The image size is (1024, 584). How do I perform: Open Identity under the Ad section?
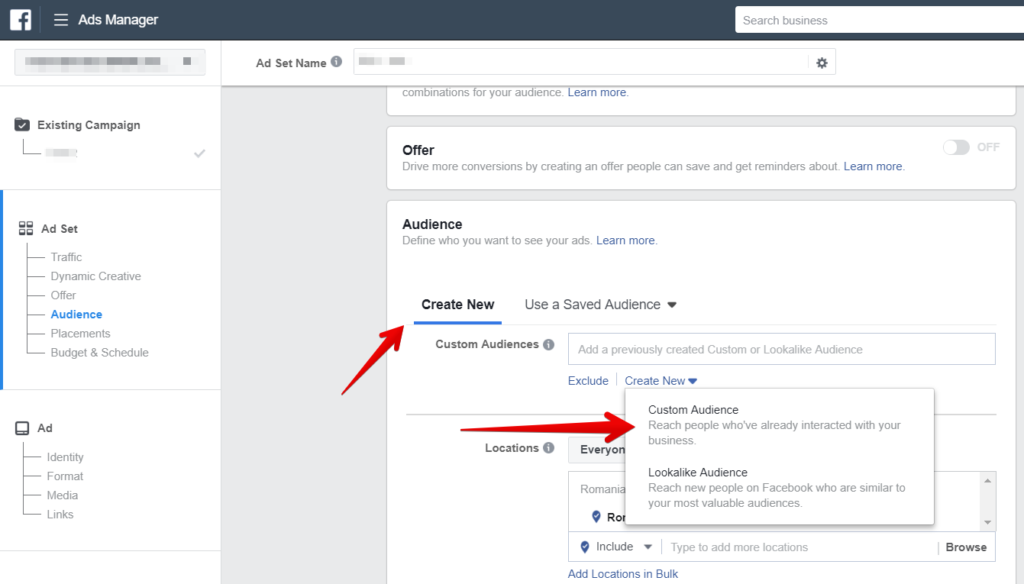(65, 457)
